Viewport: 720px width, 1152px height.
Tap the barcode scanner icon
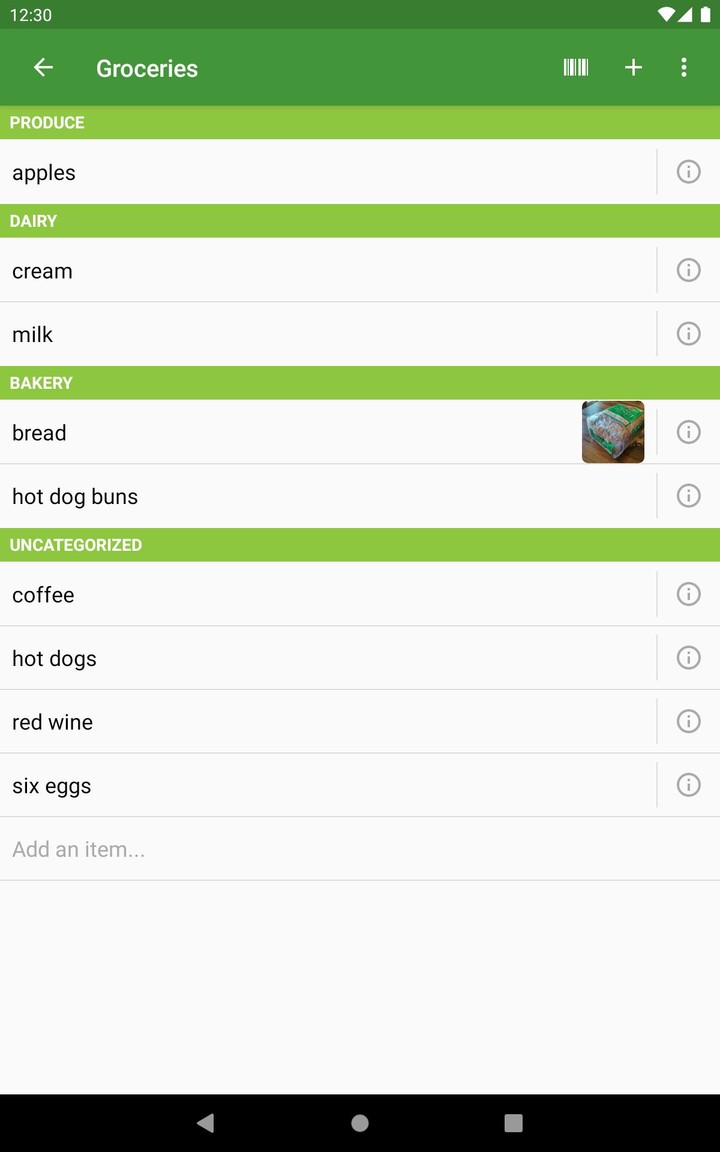click(x=575, y=68)
